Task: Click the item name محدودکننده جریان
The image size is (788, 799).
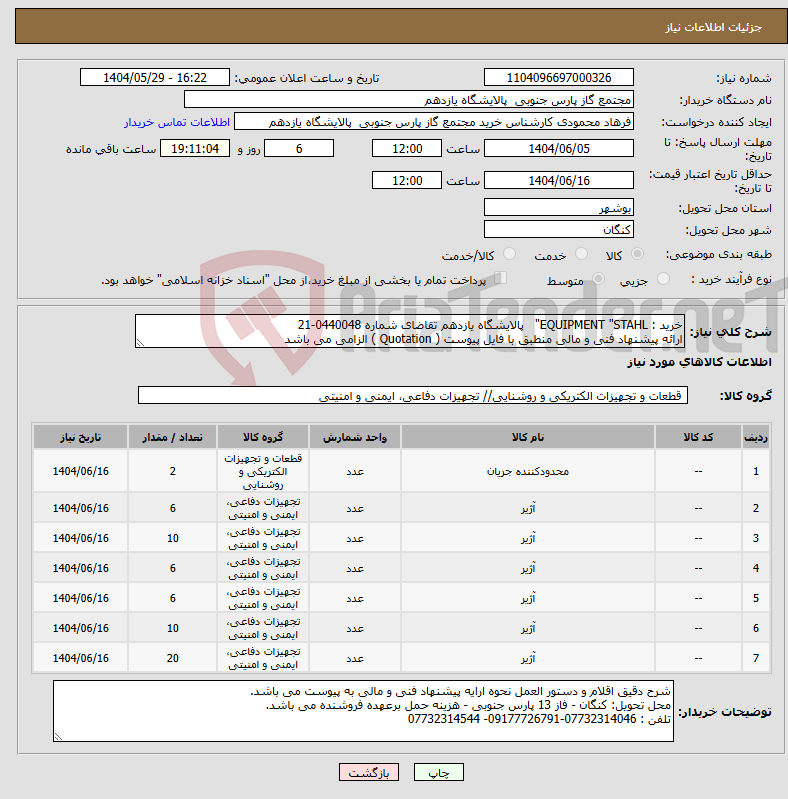Action: click(x=528, y=471)
